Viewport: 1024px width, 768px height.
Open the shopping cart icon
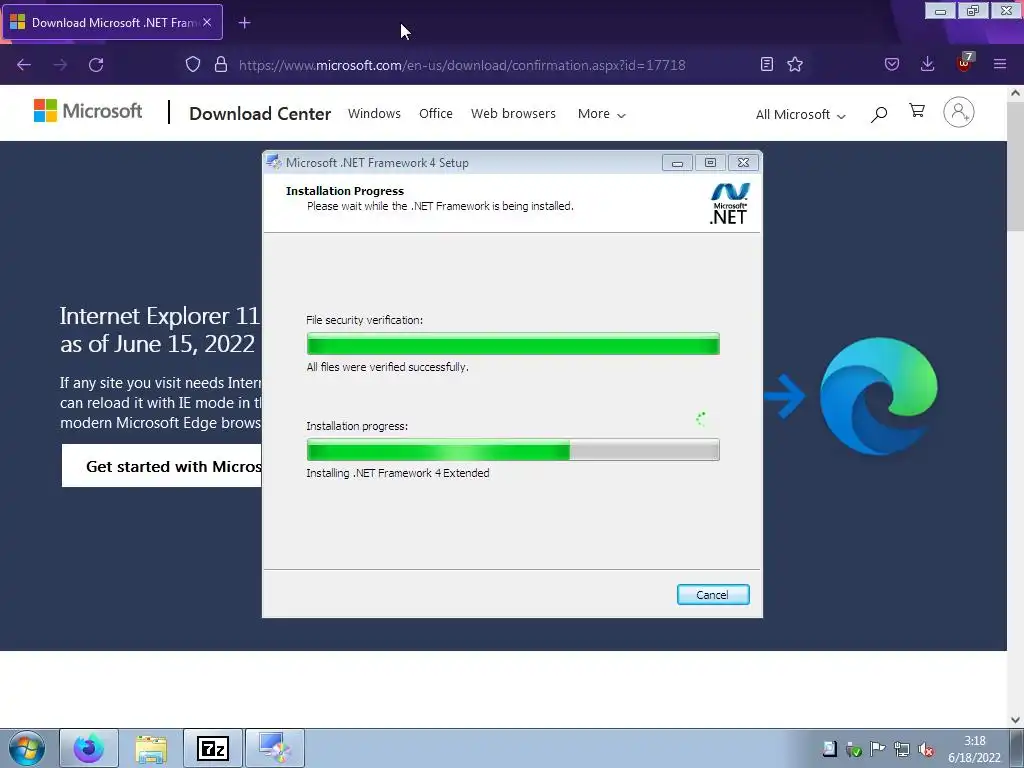click(917, 111)
